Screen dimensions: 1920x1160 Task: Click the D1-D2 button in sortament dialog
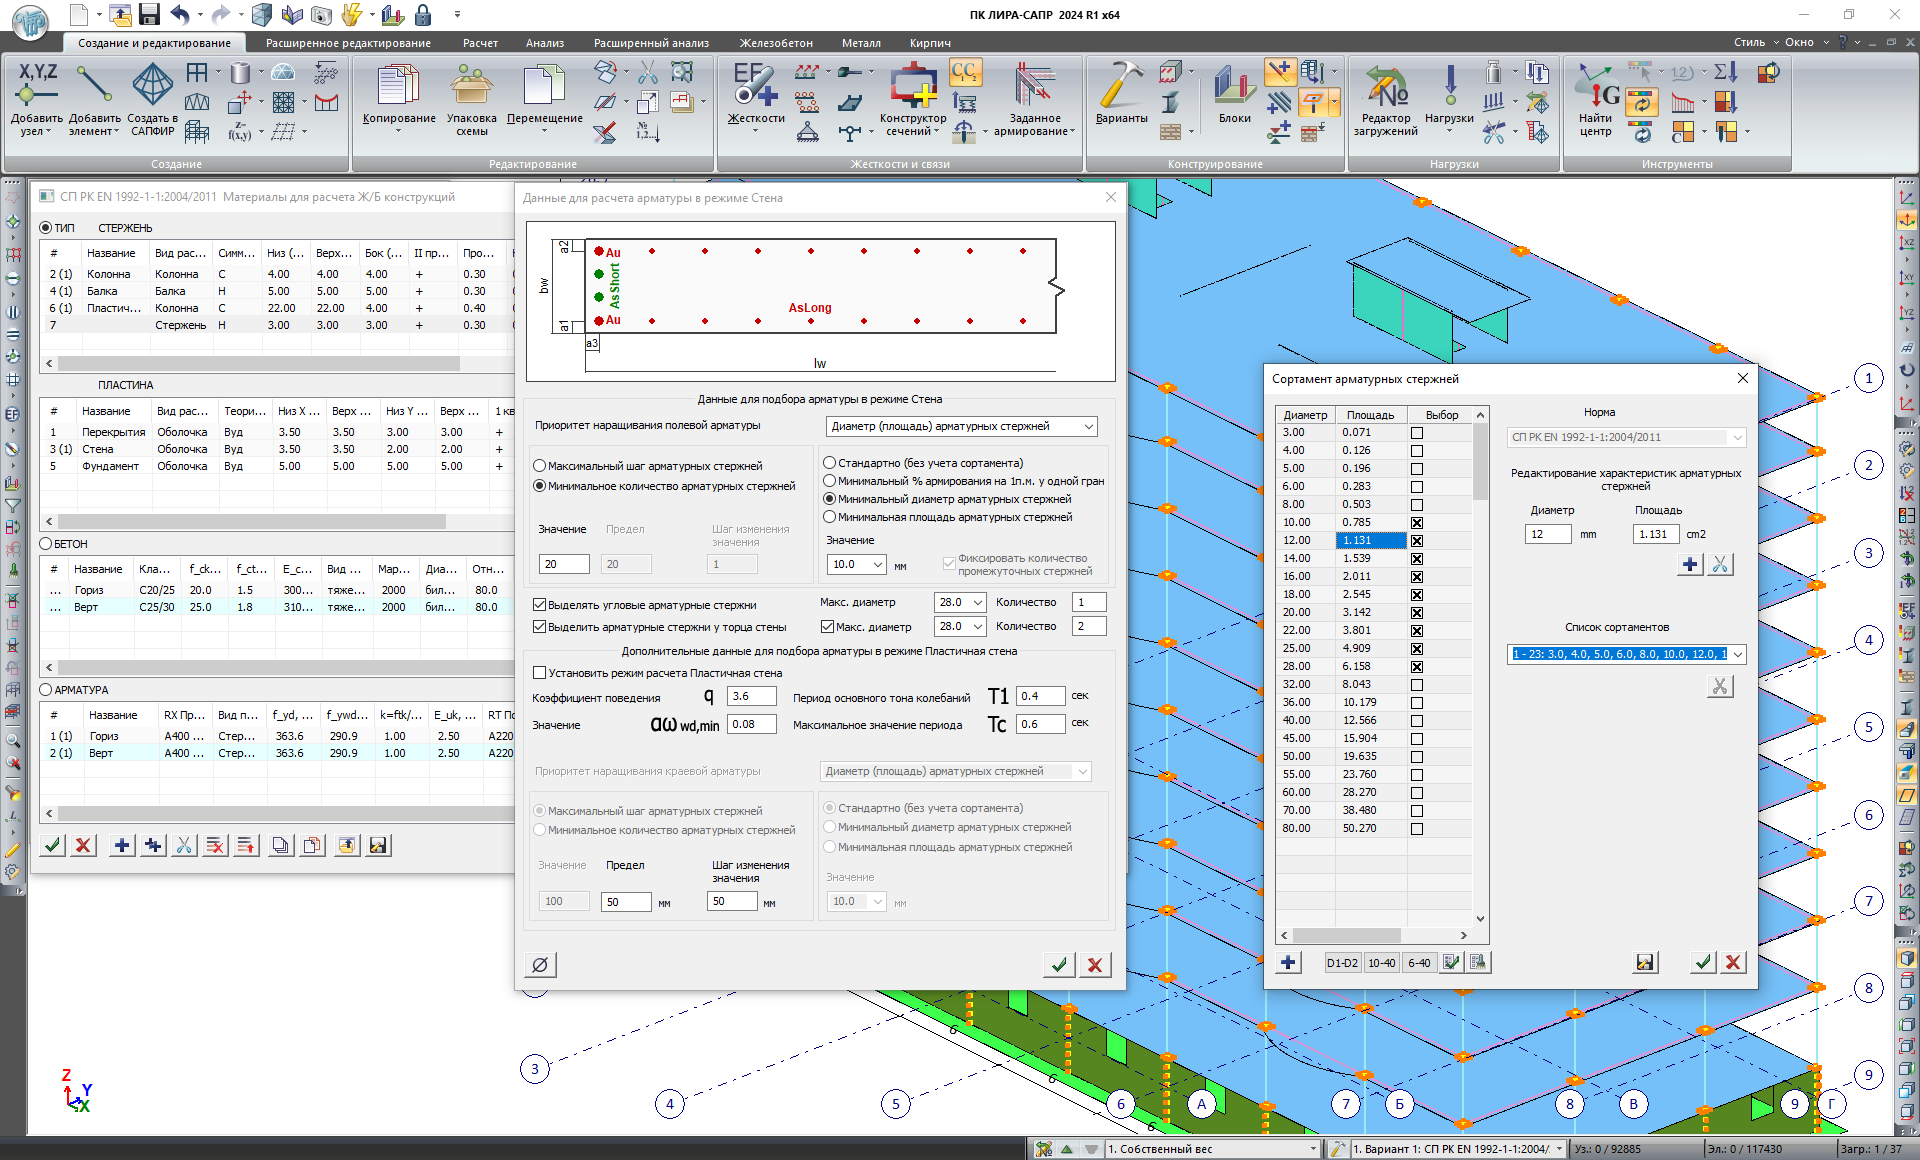[1341, 963]
